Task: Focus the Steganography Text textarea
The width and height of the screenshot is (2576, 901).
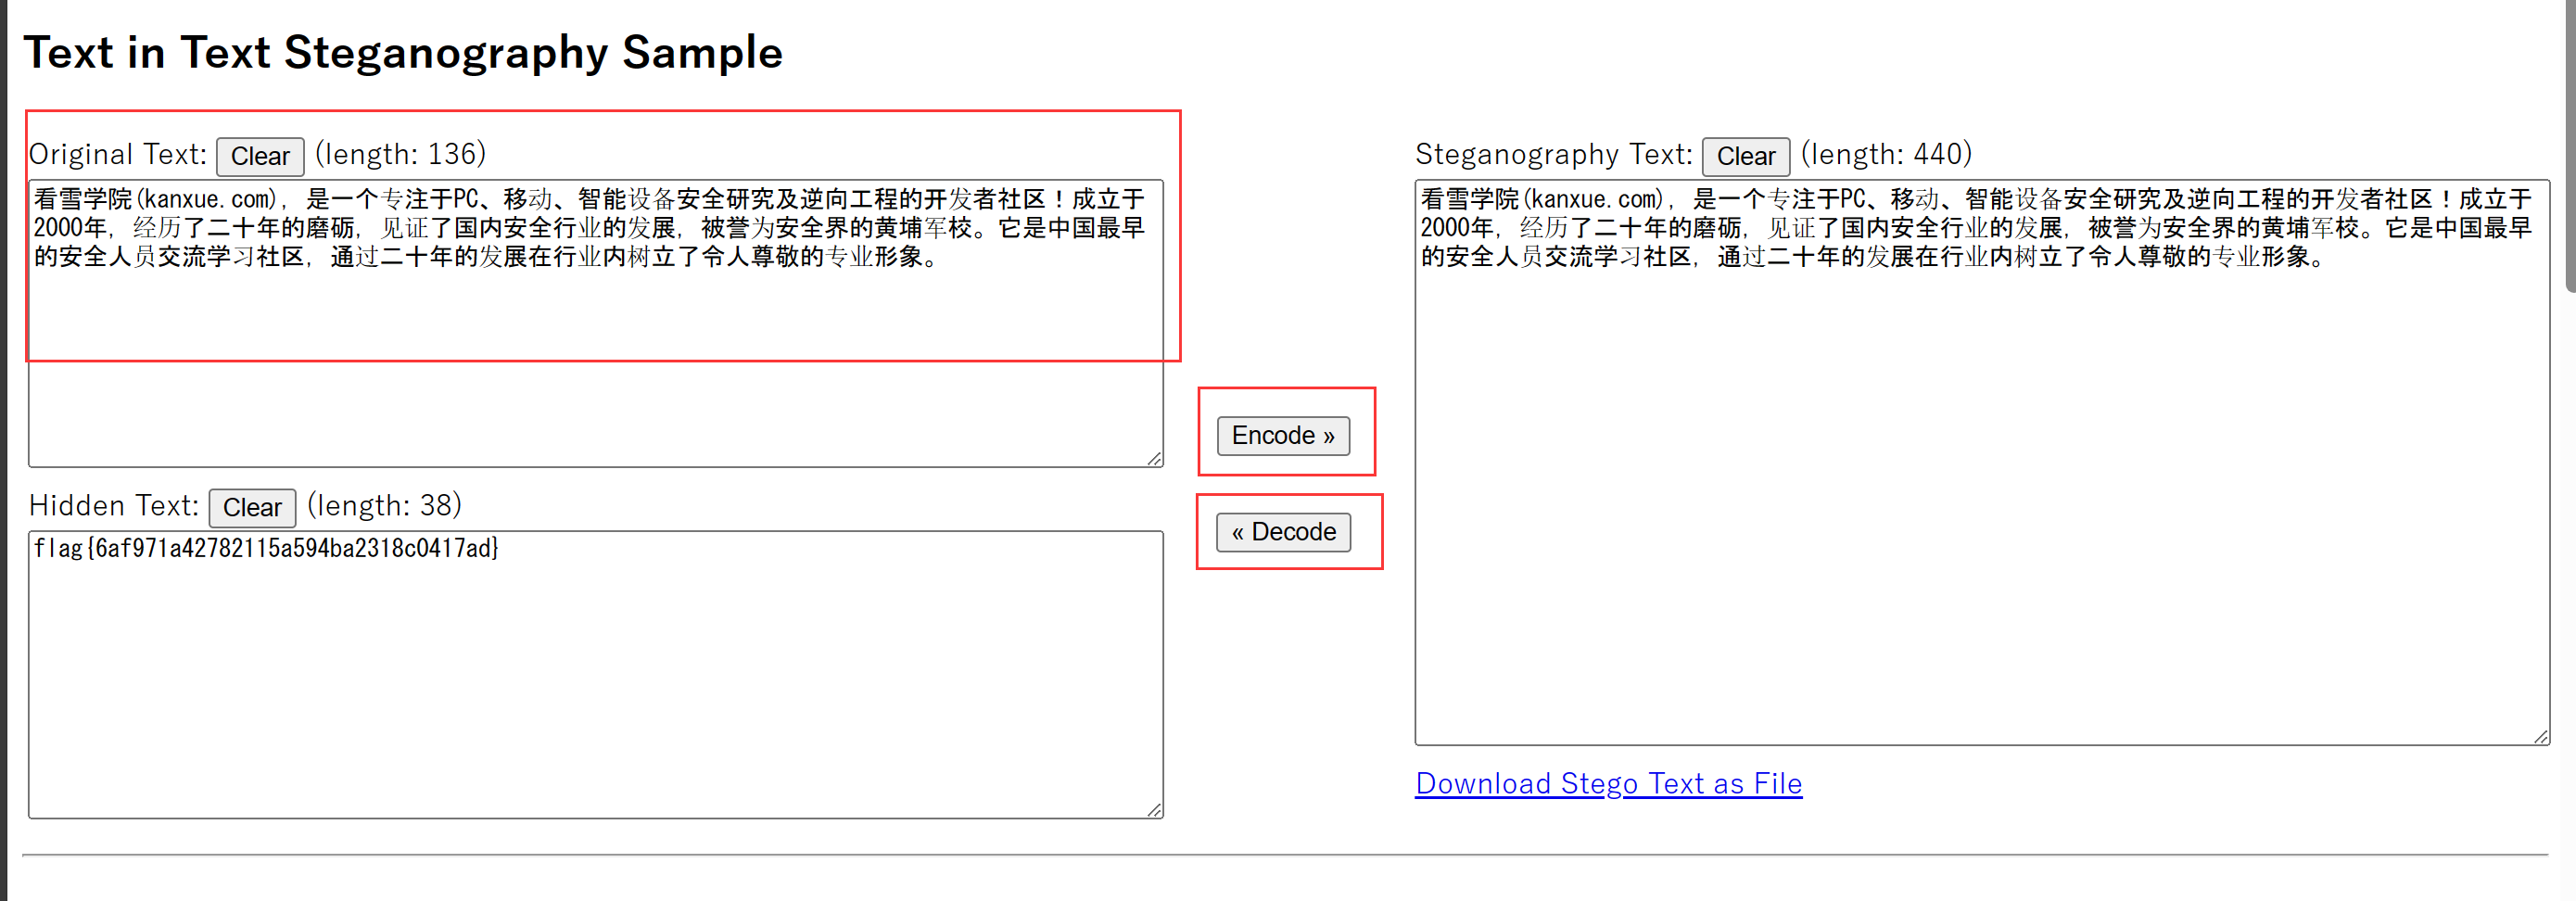Action: [1980, 500]
